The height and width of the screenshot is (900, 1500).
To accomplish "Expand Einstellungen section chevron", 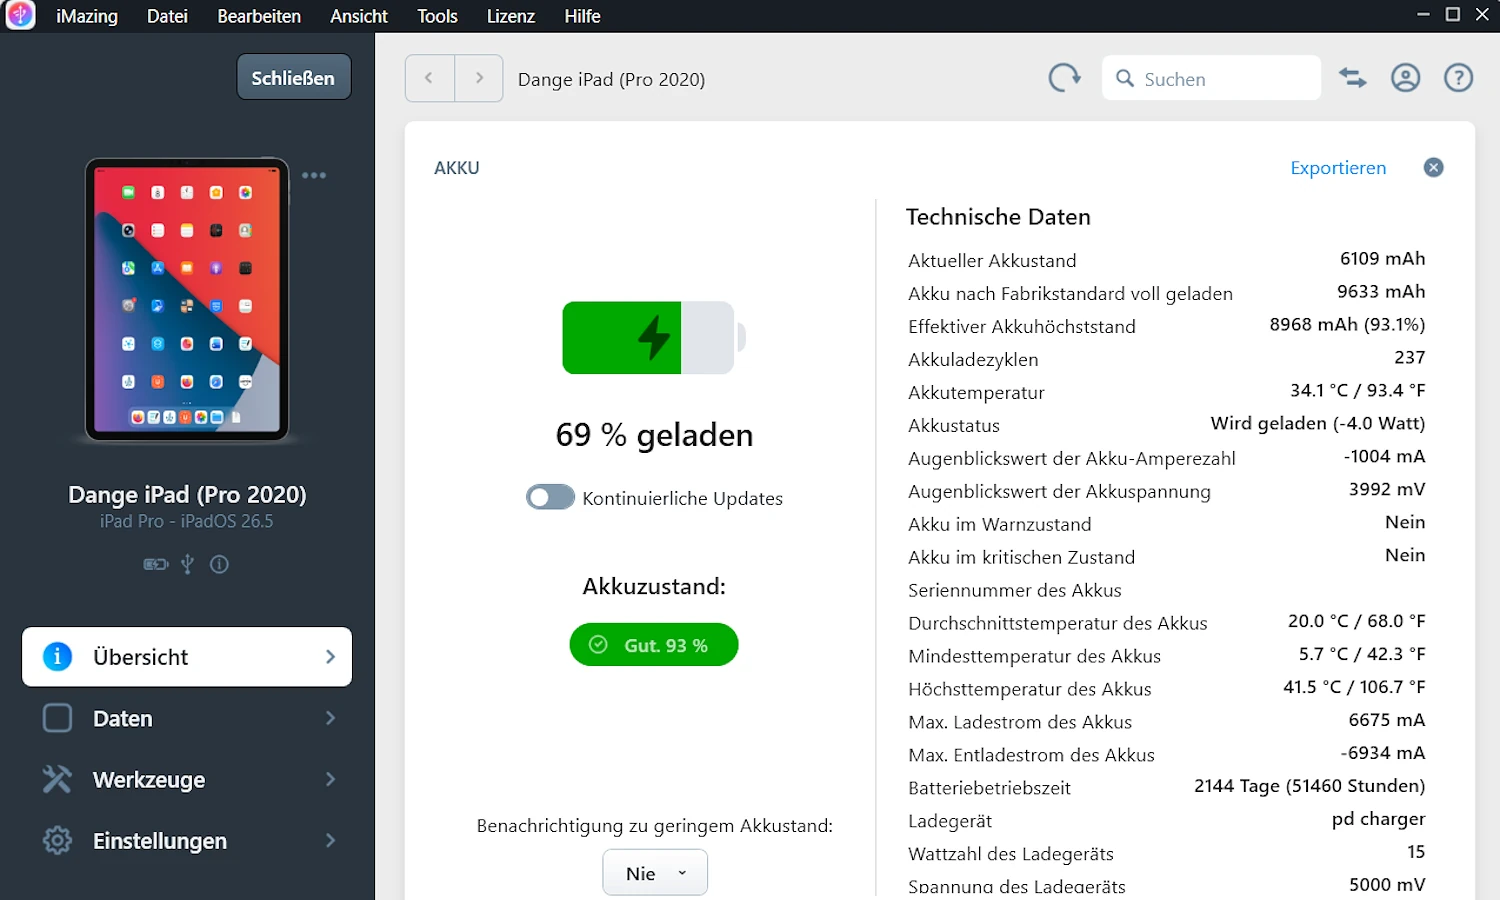I will [330, 840].
